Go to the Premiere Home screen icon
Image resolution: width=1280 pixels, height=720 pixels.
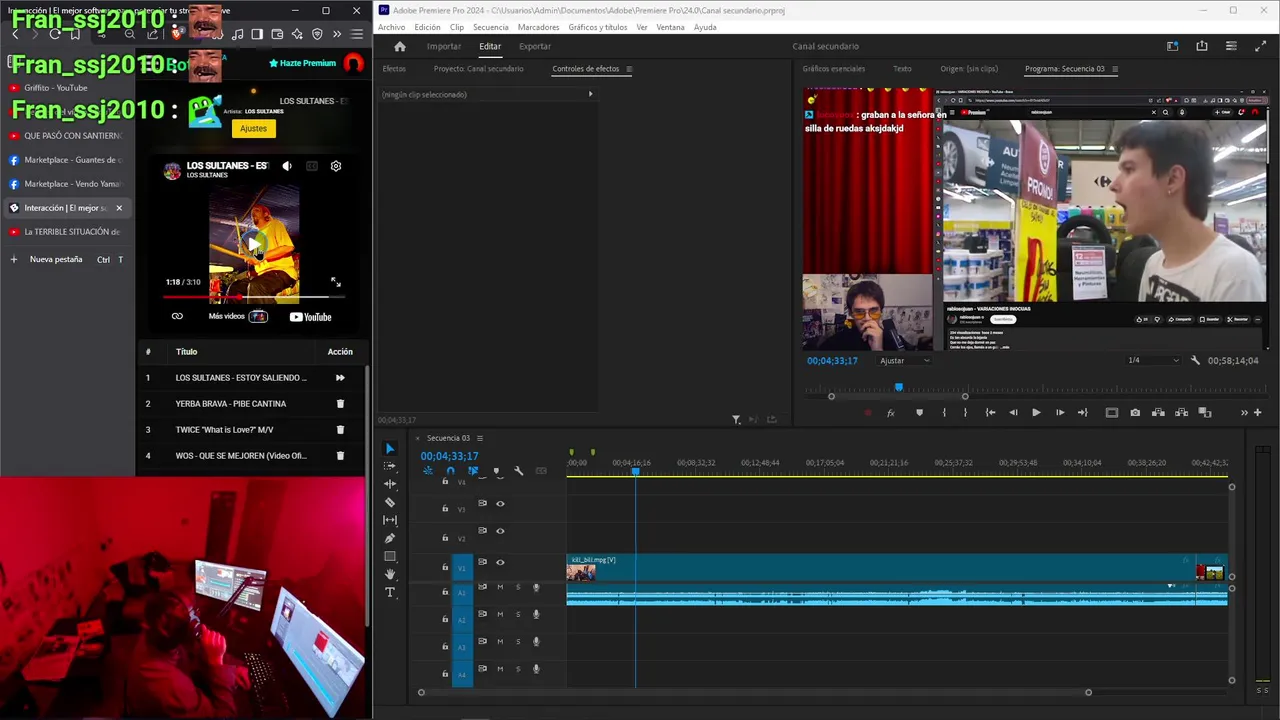pos(400,46)
